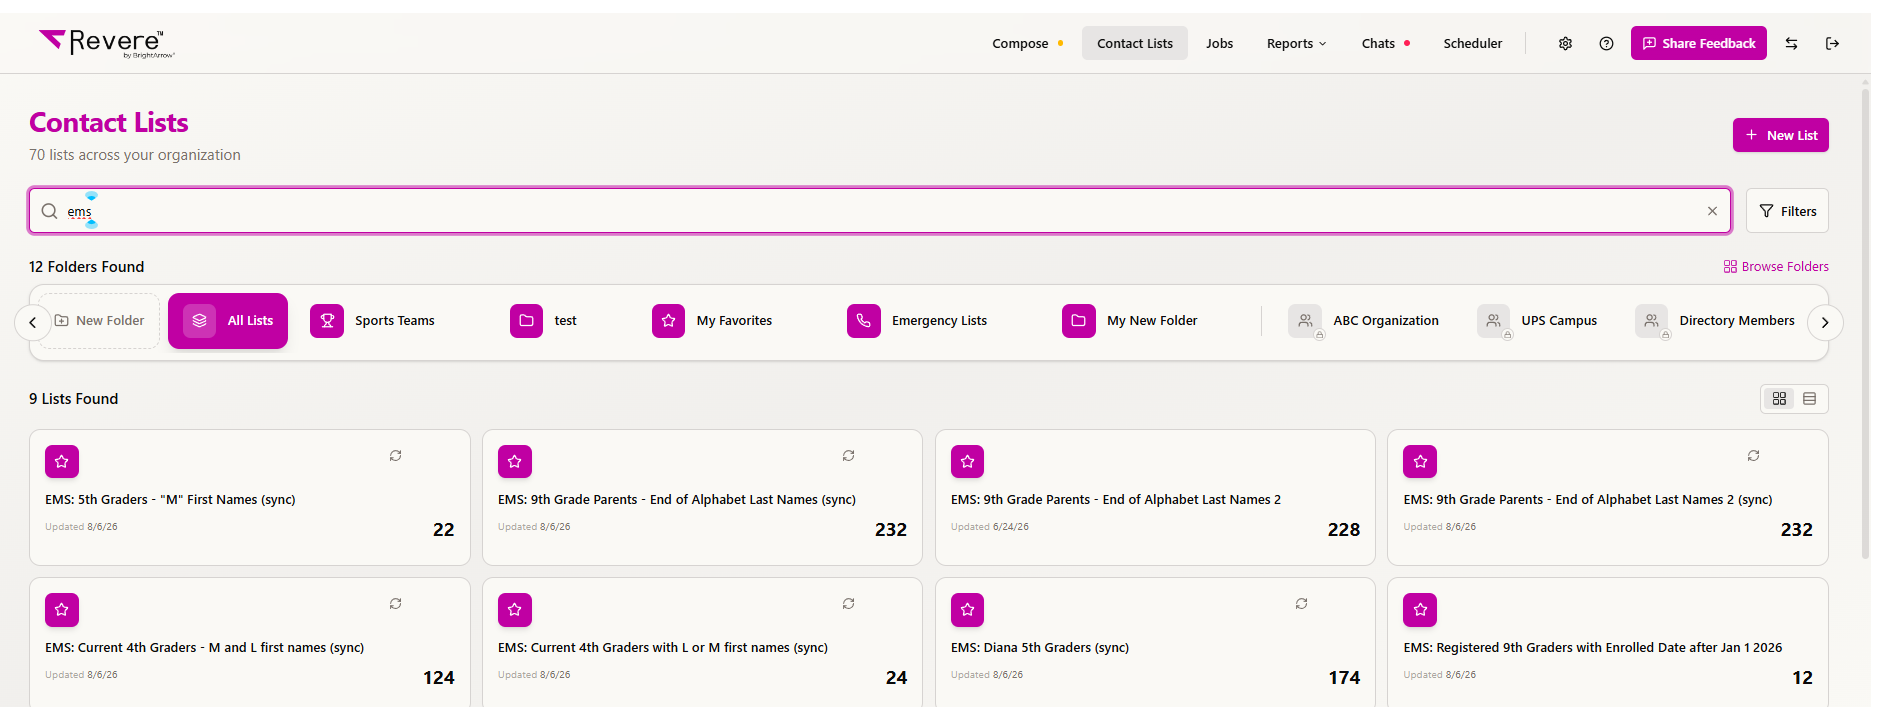Screen dimensions: 1880x707
Task: Click star icon on Last Names 2 (sync) card
Action: (x=1420, y=461)
